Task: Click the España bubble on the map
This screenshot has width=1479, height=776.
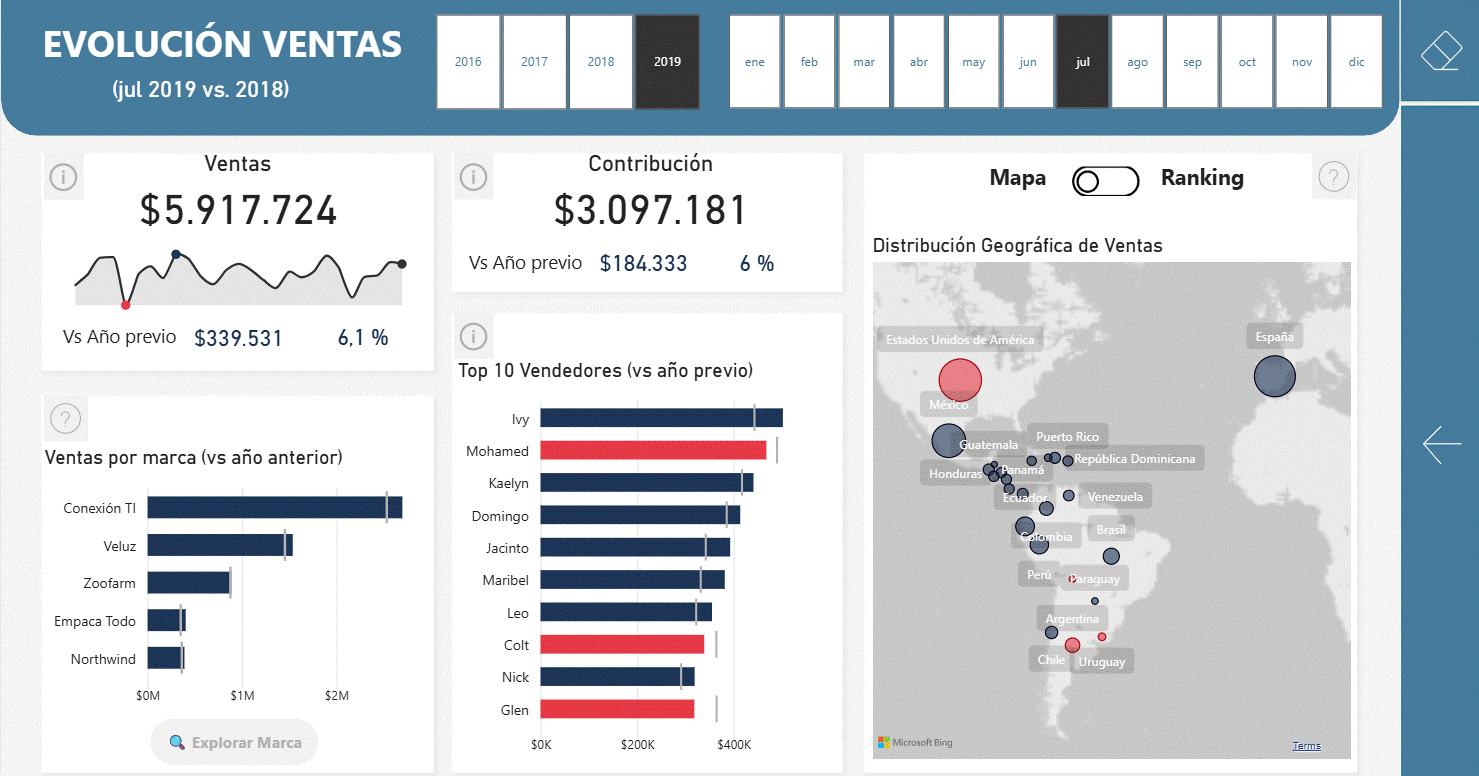Action: coord(1274,376)
